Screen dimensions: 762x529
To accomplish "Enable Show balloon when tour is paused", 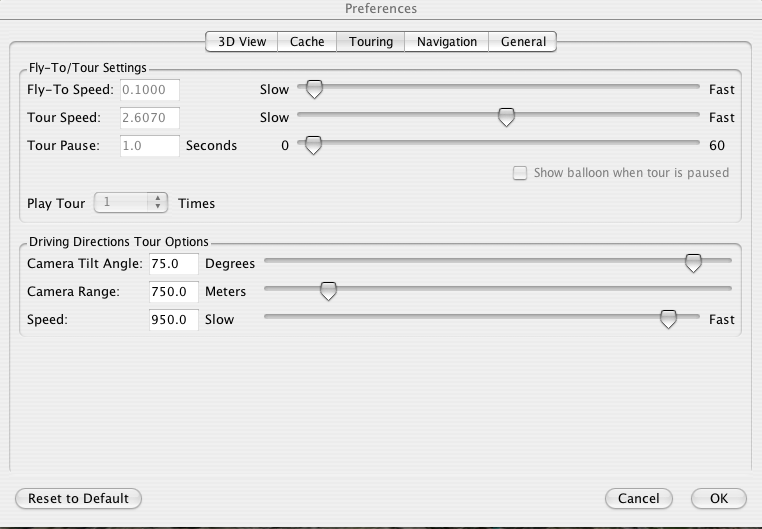I will [520, 173].
